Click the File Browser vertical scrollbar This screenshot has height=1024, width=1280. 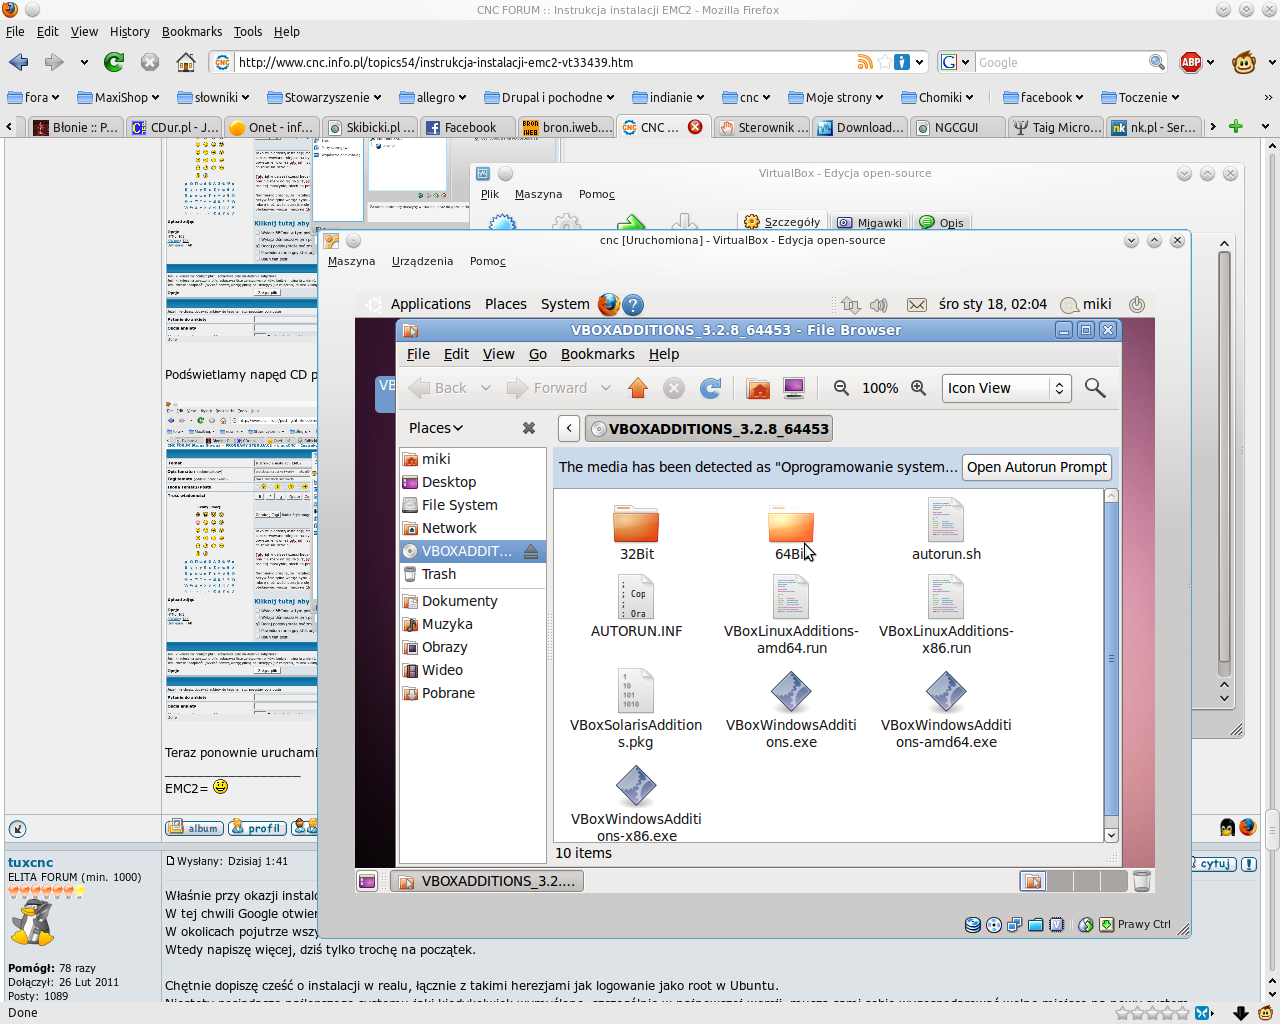tap(1111, 658)
